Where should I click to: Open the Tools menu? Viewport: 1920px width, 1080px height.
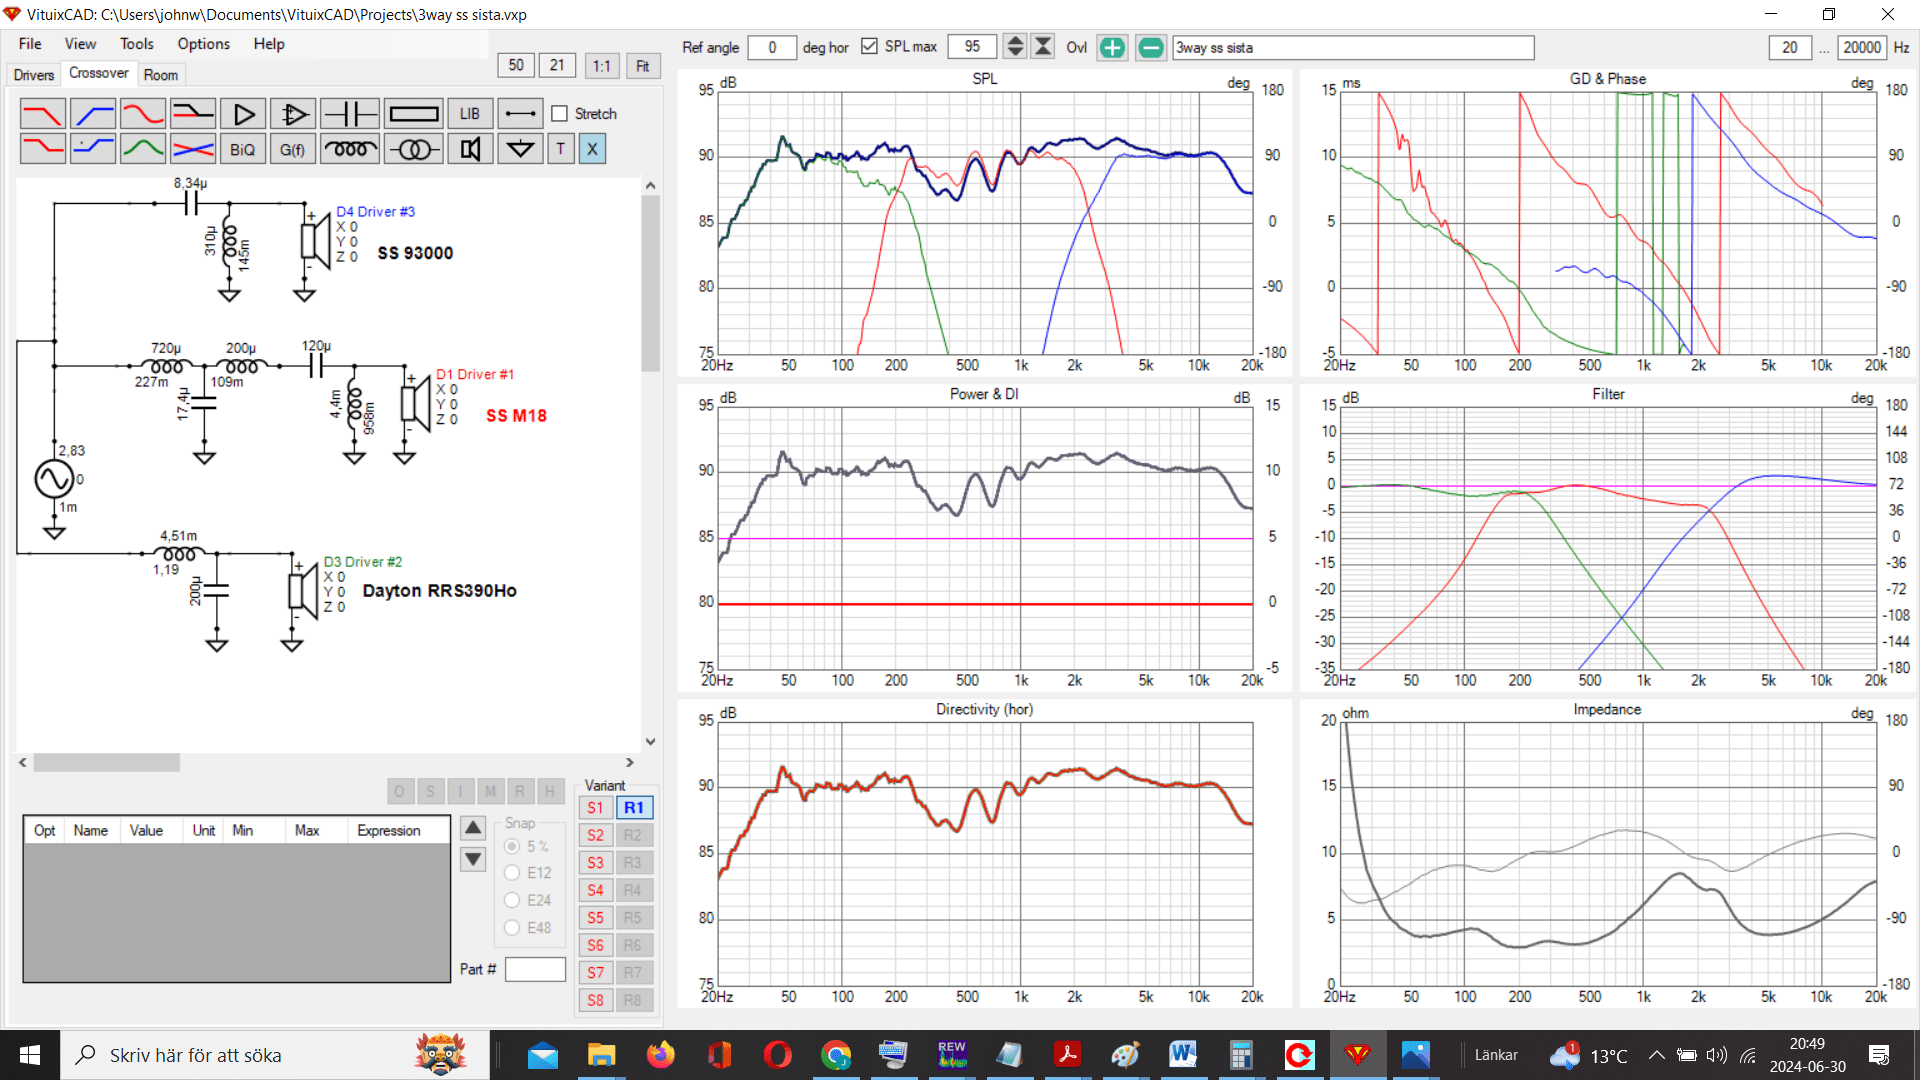137,44
